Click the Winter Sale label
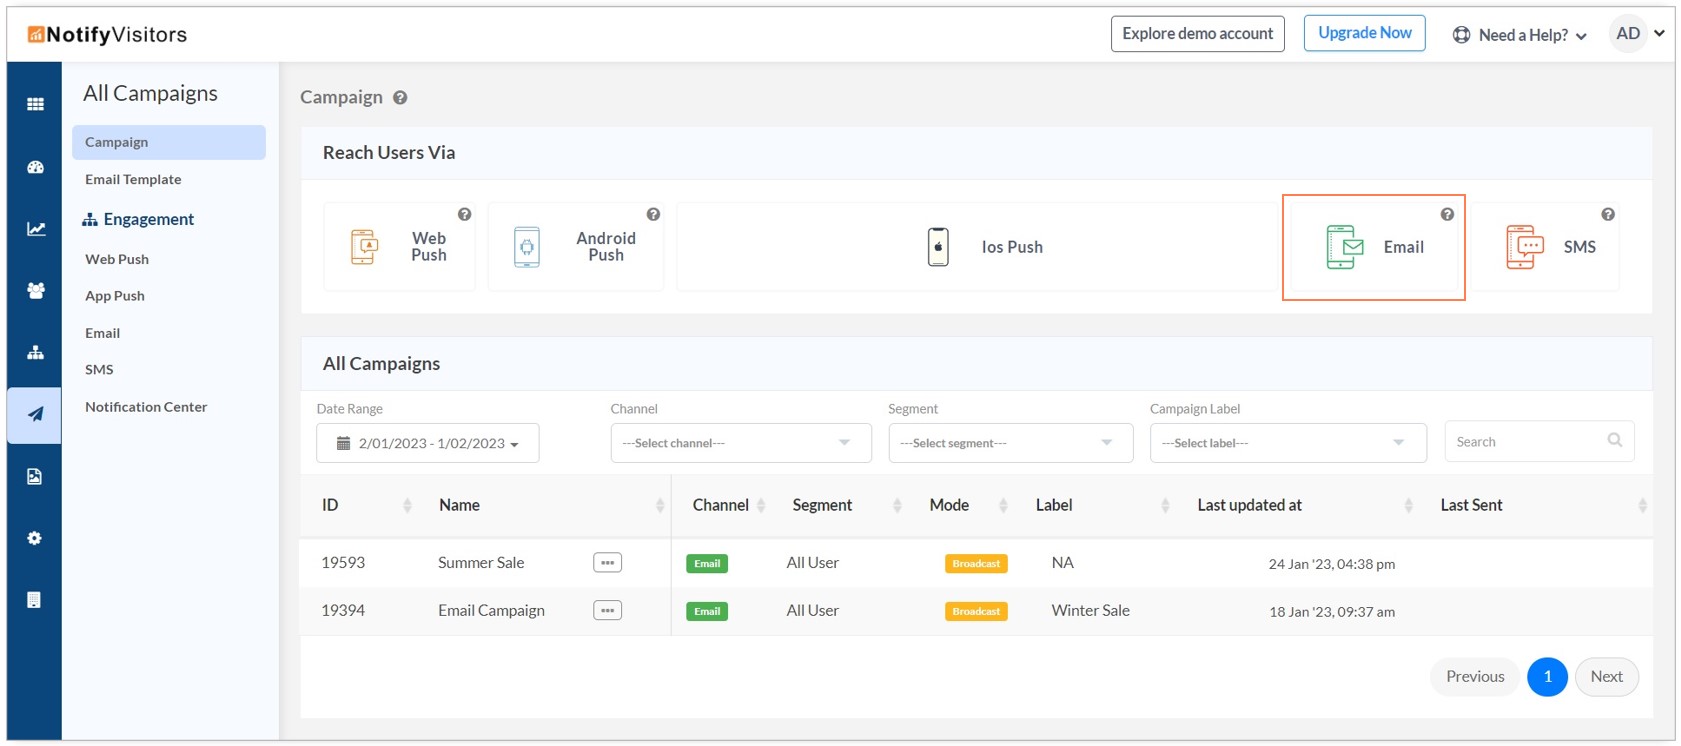 tap(1091, 611)
